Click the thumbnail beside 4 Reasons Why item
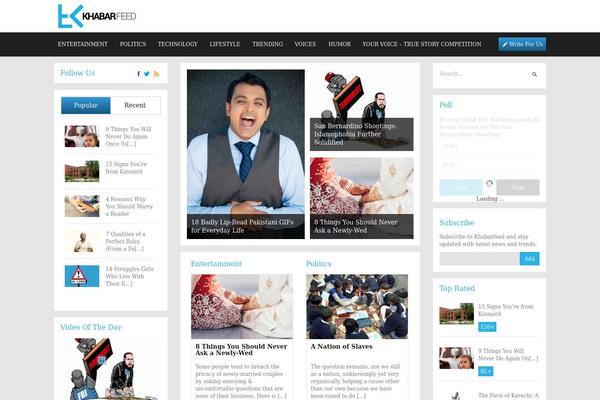Viewport: 600px width, 400px height. click(82, 206)
